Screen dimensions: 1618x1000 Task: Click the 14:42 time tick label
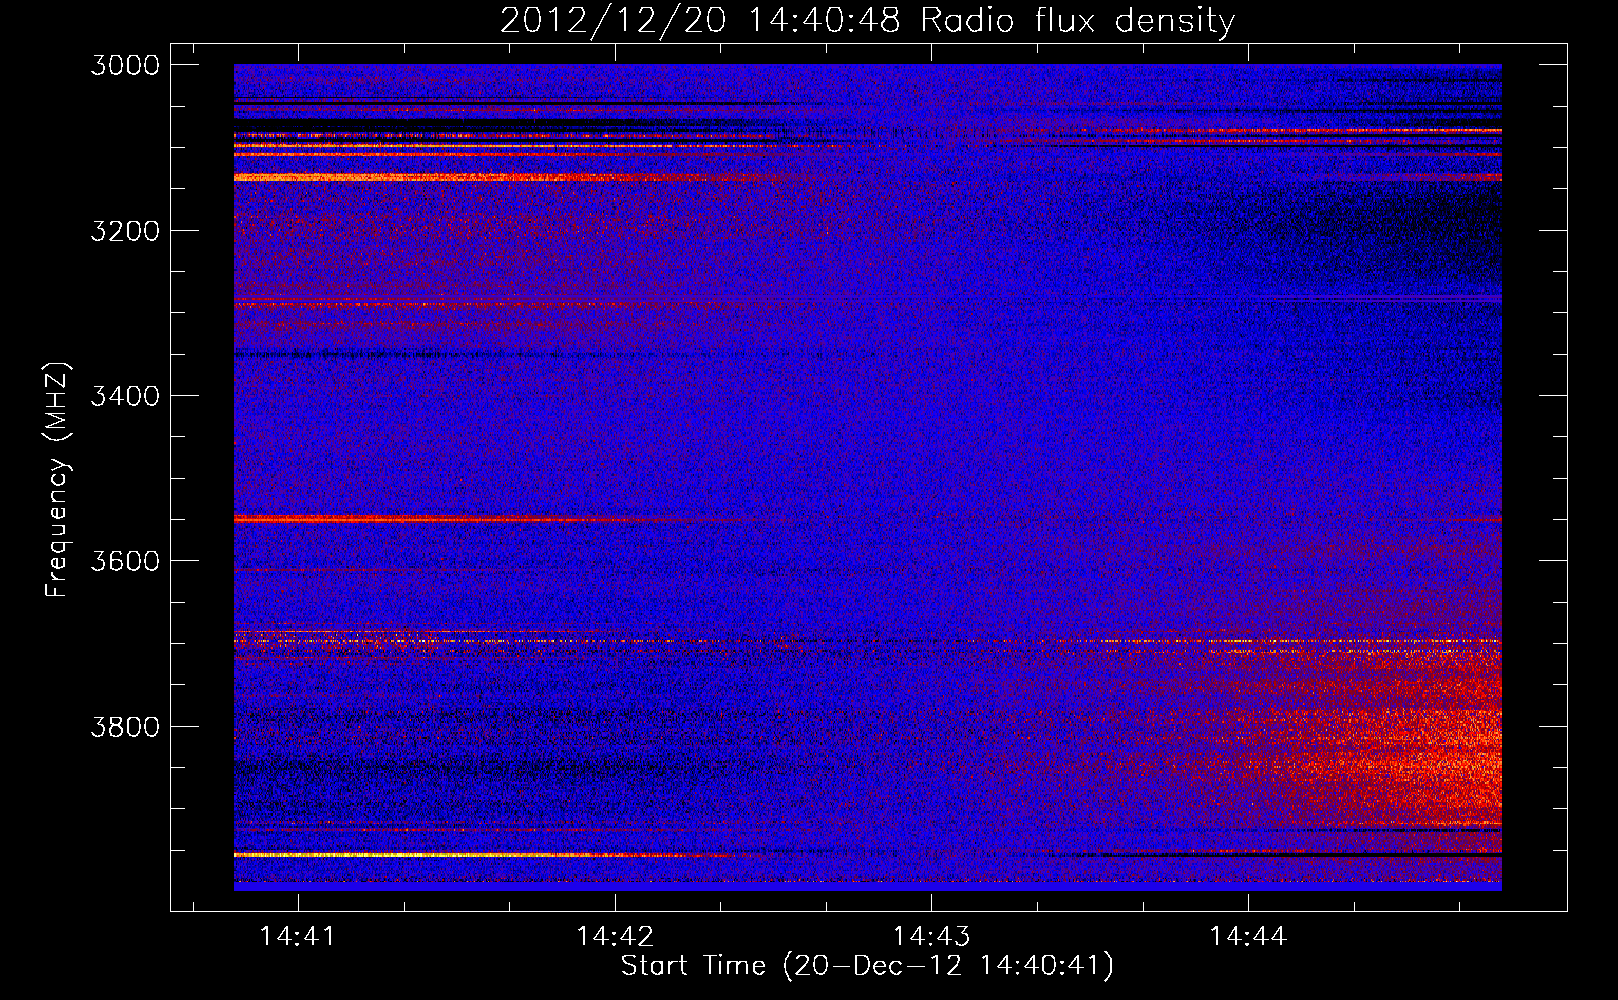[614, 936]
